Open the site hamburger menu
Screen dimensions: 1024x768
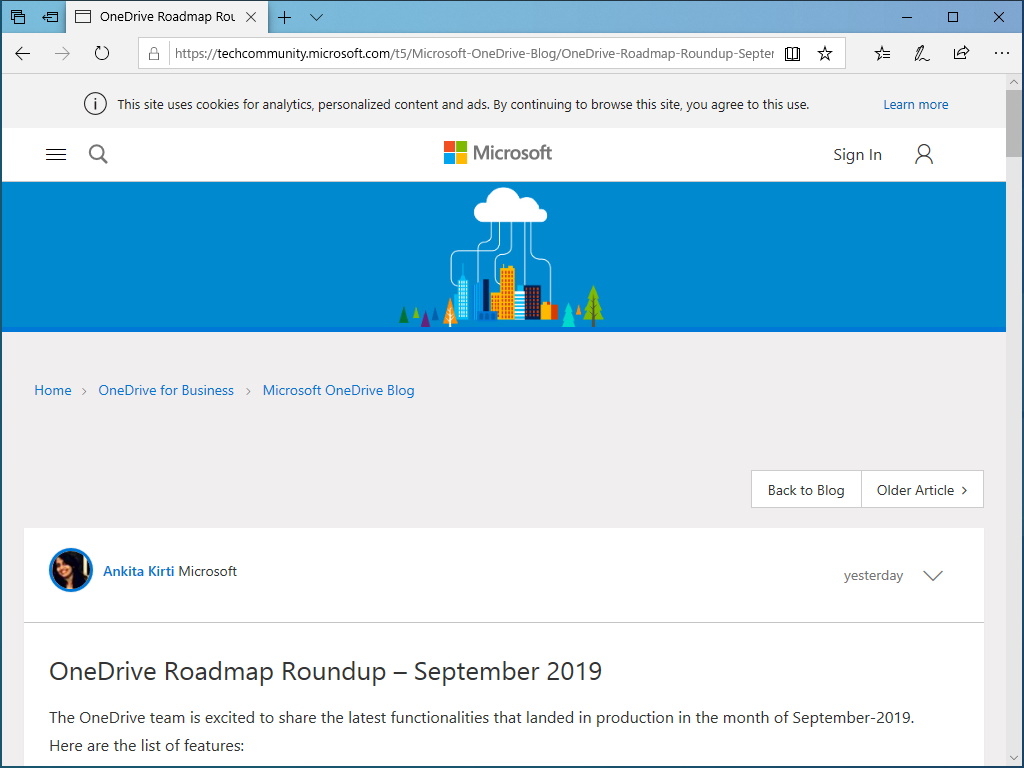coord(56,154)
